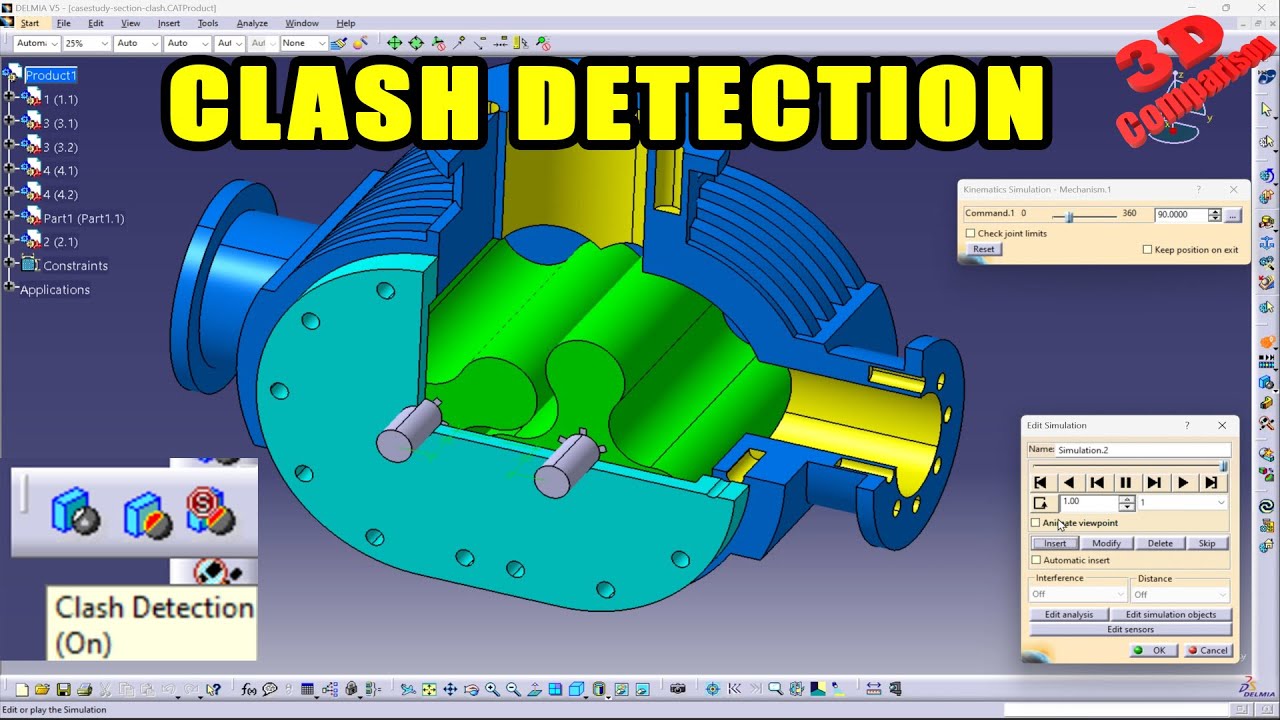Screen dimensions: 1280x720
Task: Click the Zoom Out magnifier icon
Action: pos(513,689)
